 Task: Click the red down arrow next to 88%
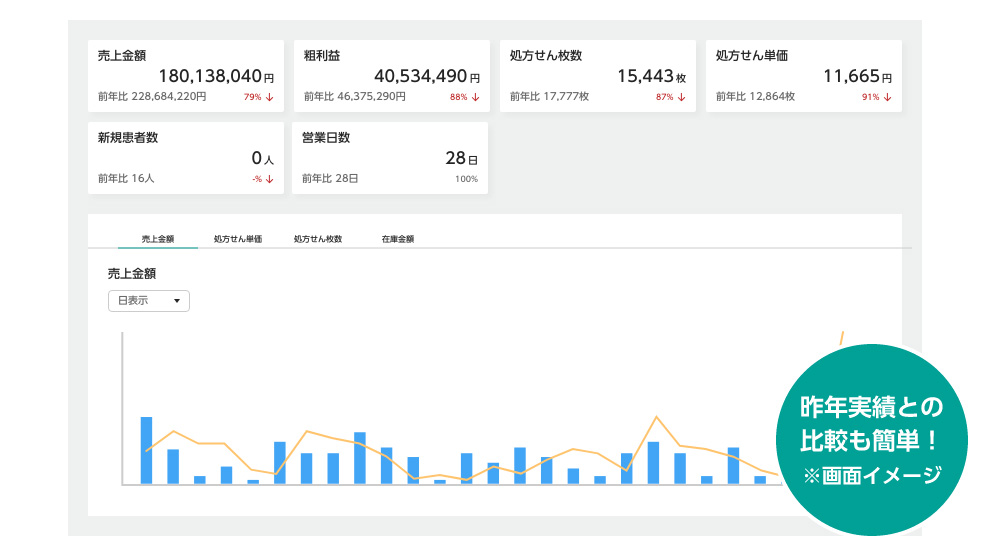tap(476, 97)
